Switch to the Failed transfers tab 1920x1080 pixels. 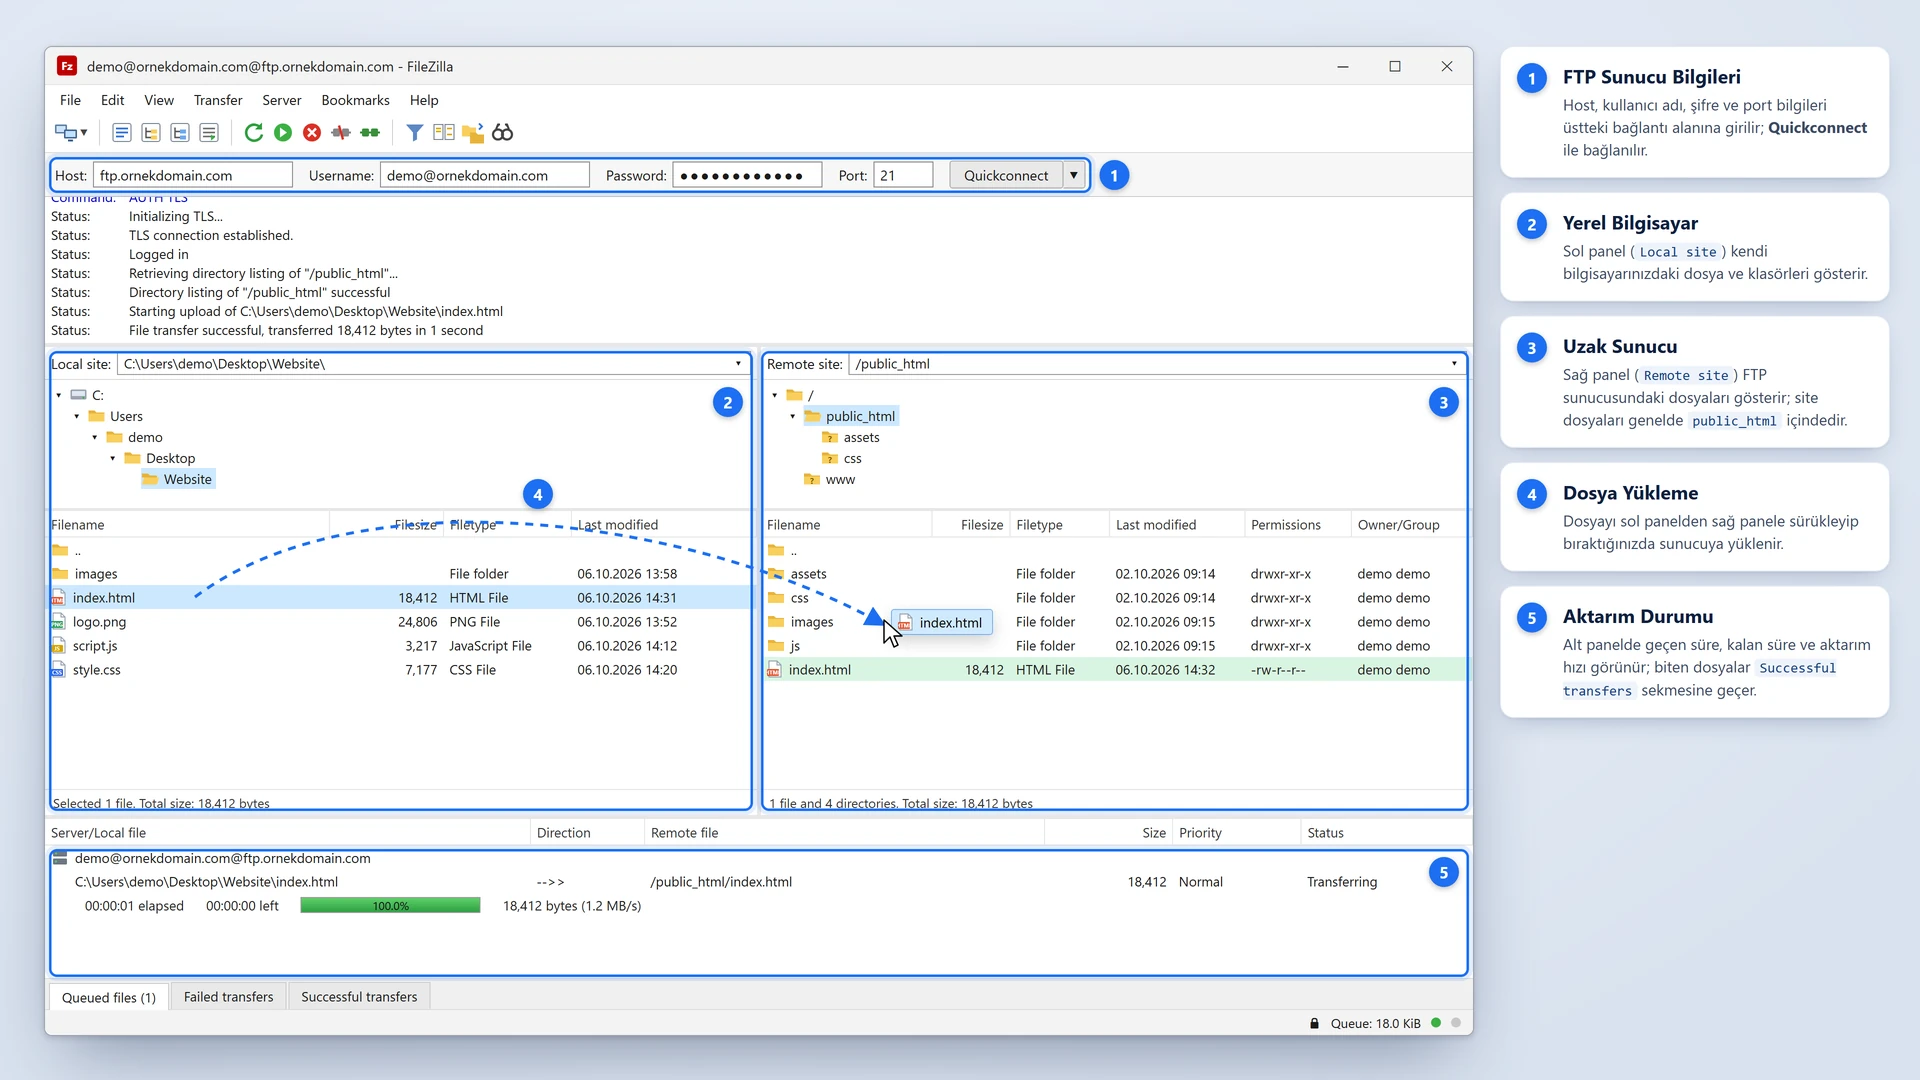tap(228, 997)
